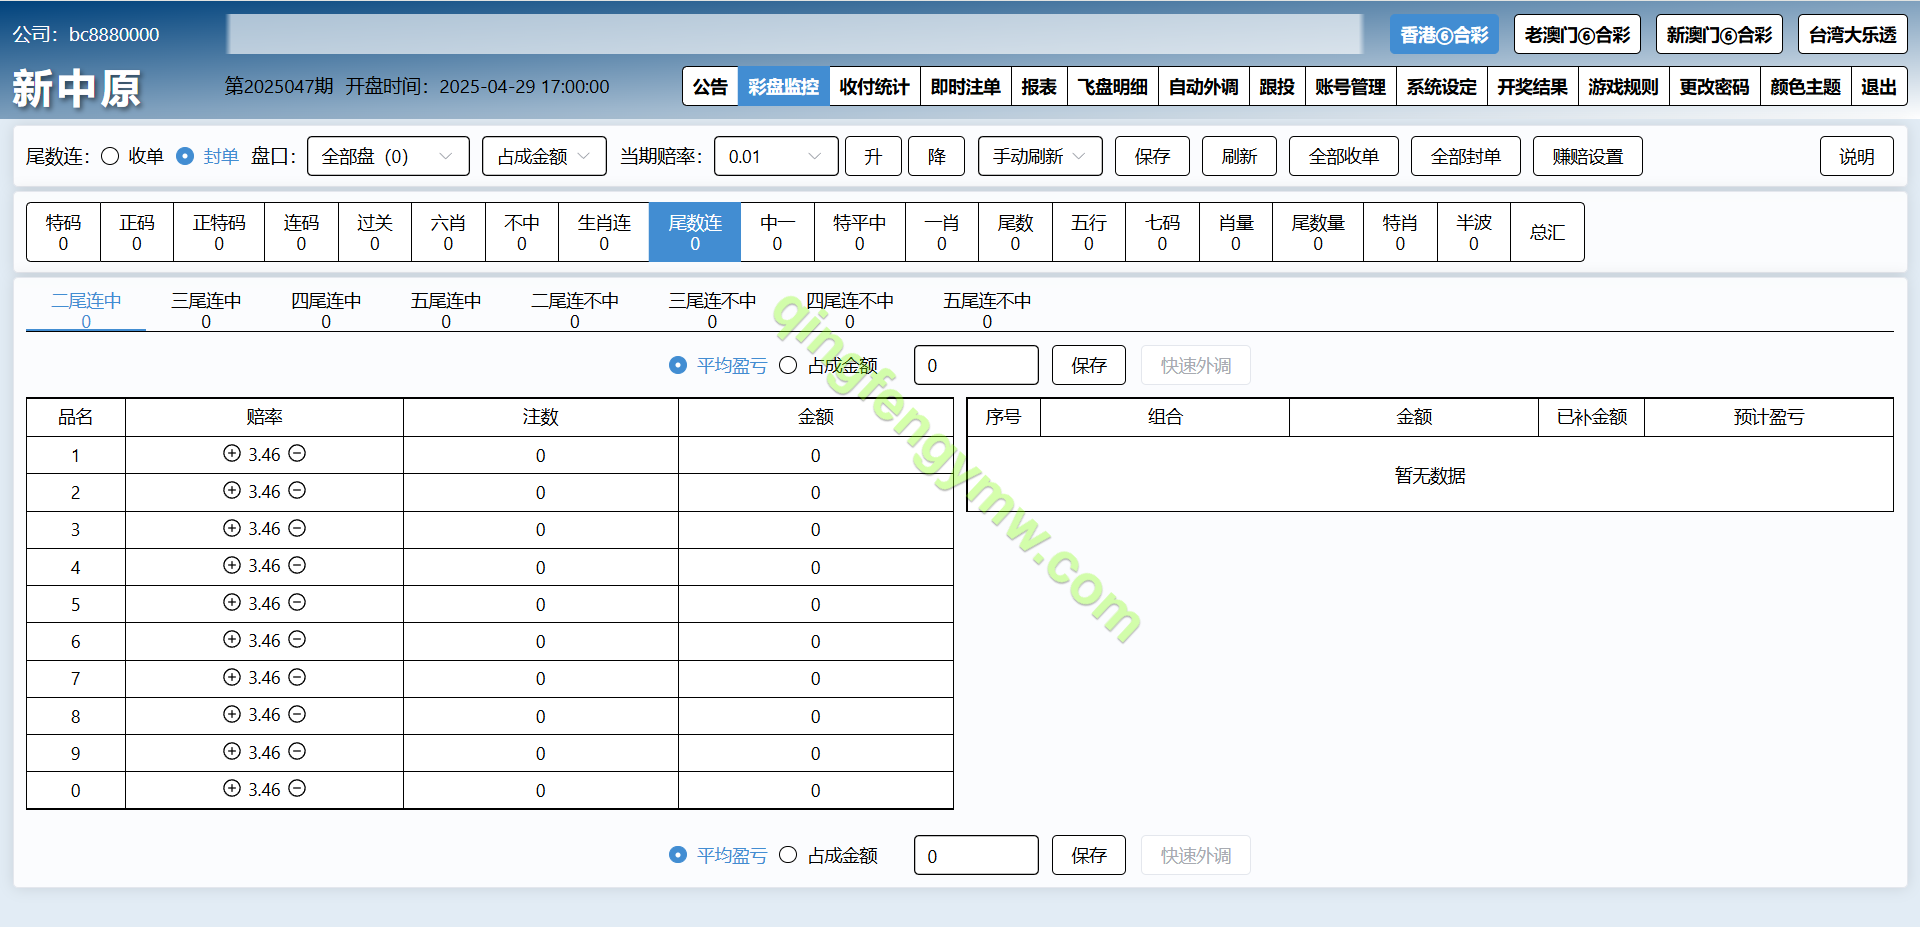Screen dimensions: 1920x927
Task: Focus the lower amount input field
Action: click(x=976, y=855)
